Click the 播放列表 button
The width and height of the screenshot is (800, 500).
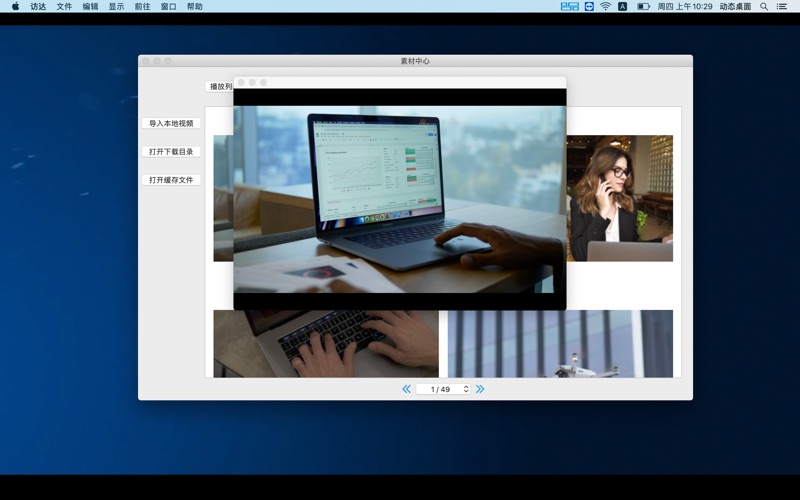pyautogui.click(x=219, y=87)
